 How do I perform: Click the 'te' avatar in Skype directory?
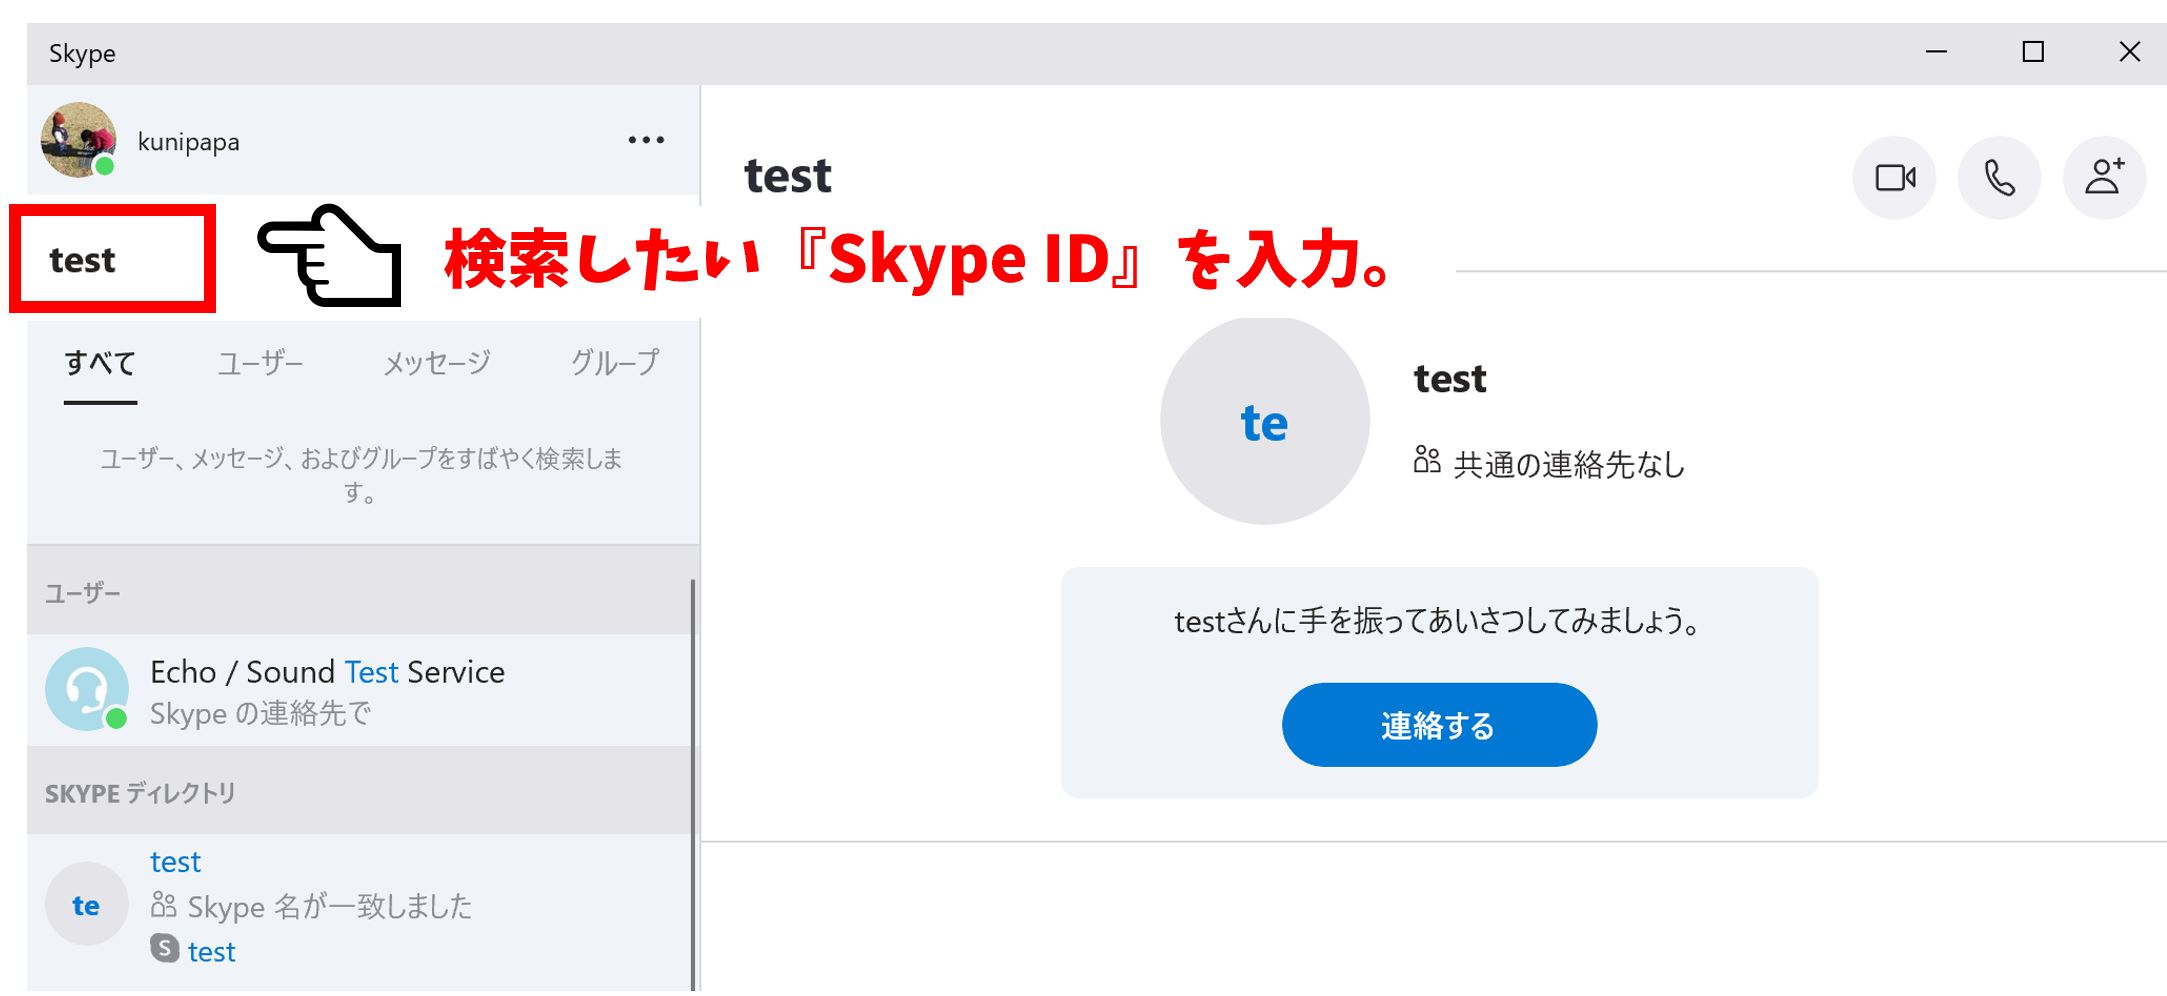pyautogui.click(x=87, y=904)
